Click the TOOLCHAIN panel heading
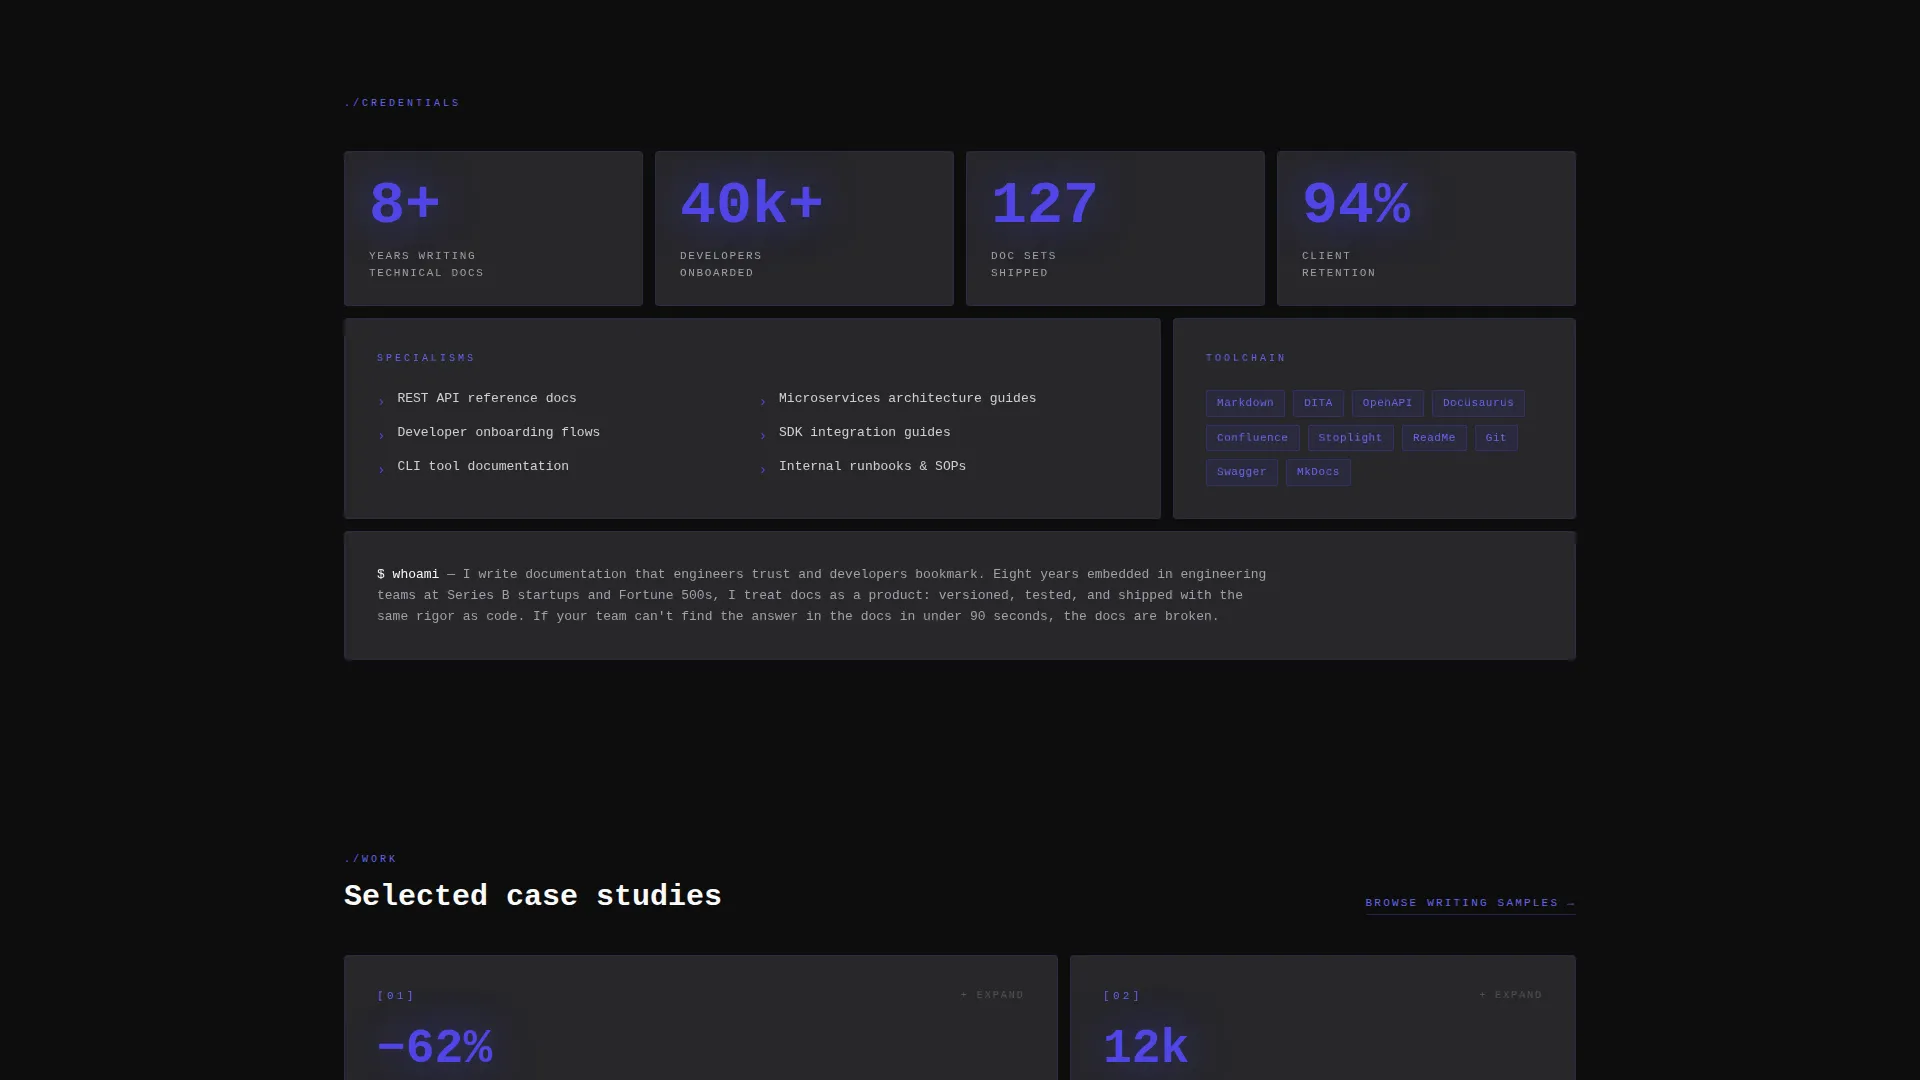The height and width of the screenshot is (1080, 1920). tap(1246, 358)
